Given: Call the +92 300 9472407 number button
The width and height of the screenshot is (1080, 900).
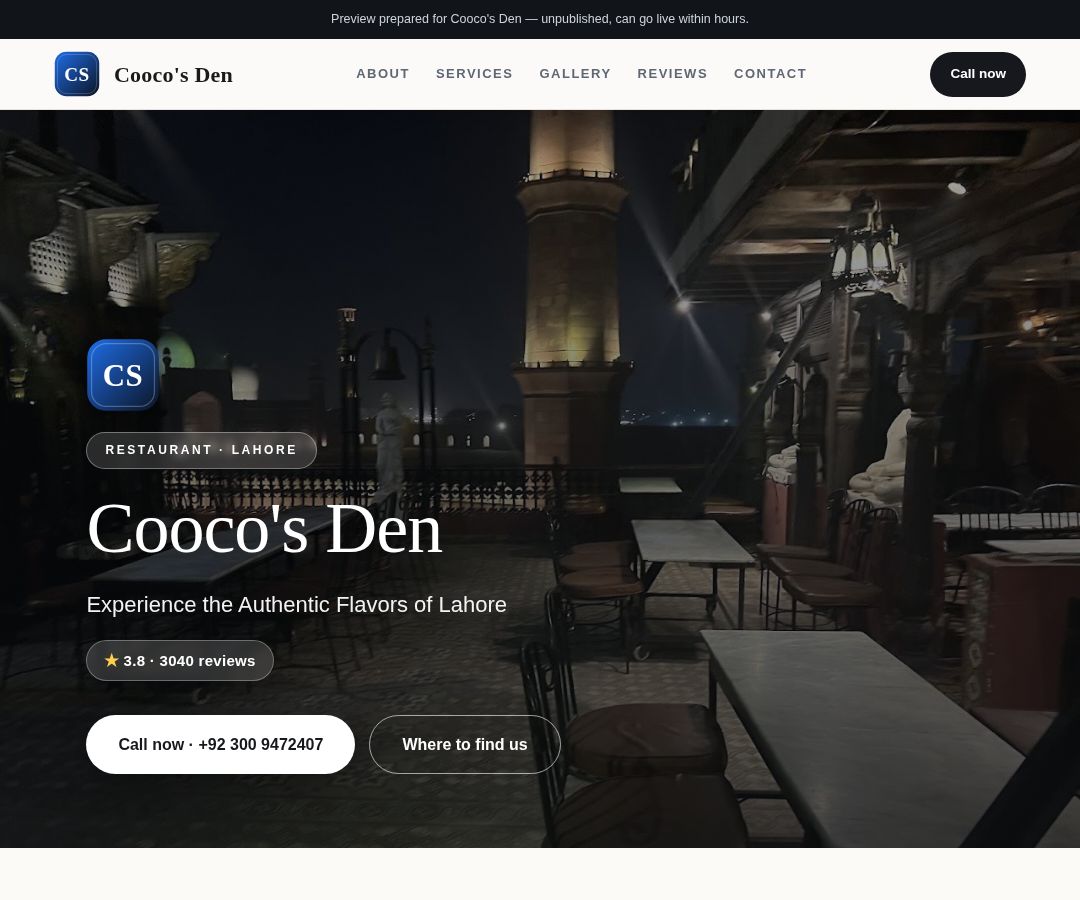Looking at the screenshot, I should (220, 744).
